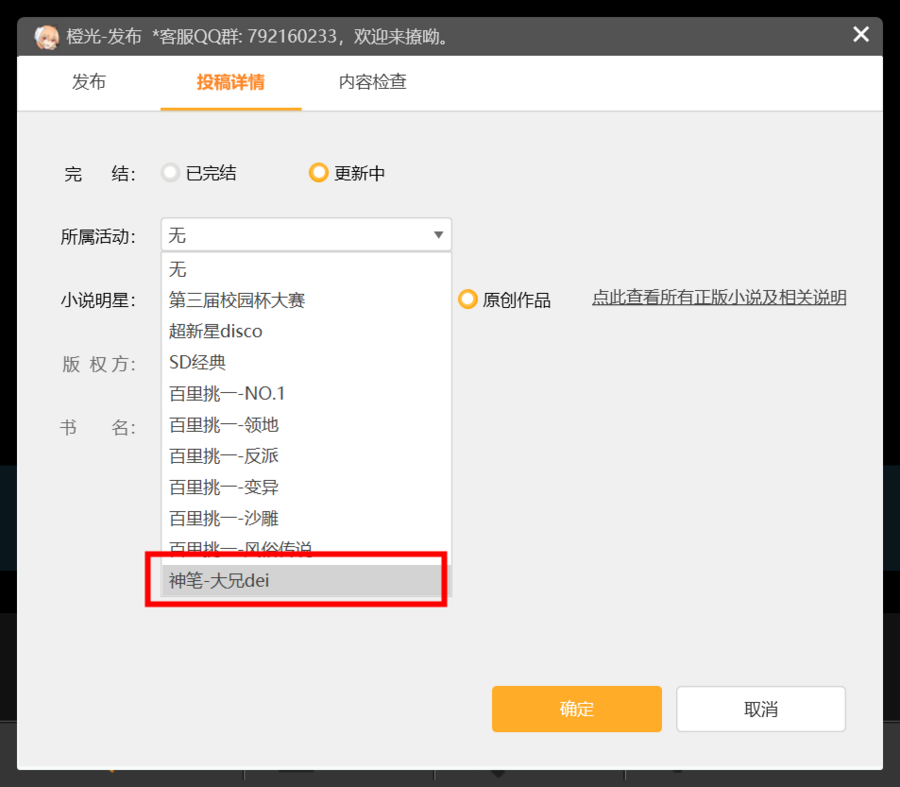Image resolution: width=900 pixels, height=787 pixels.
Task: Open the 投稿详情 tab
Action: pyautogui.click(x=231, y=82)
